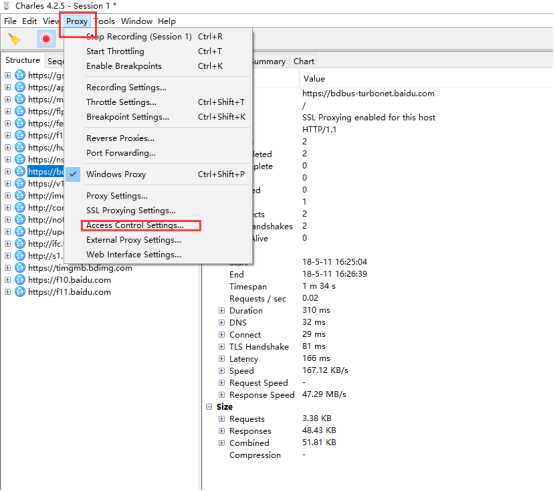Open the File menu
The width and height of the screenshot is (554, 491).
10,21
